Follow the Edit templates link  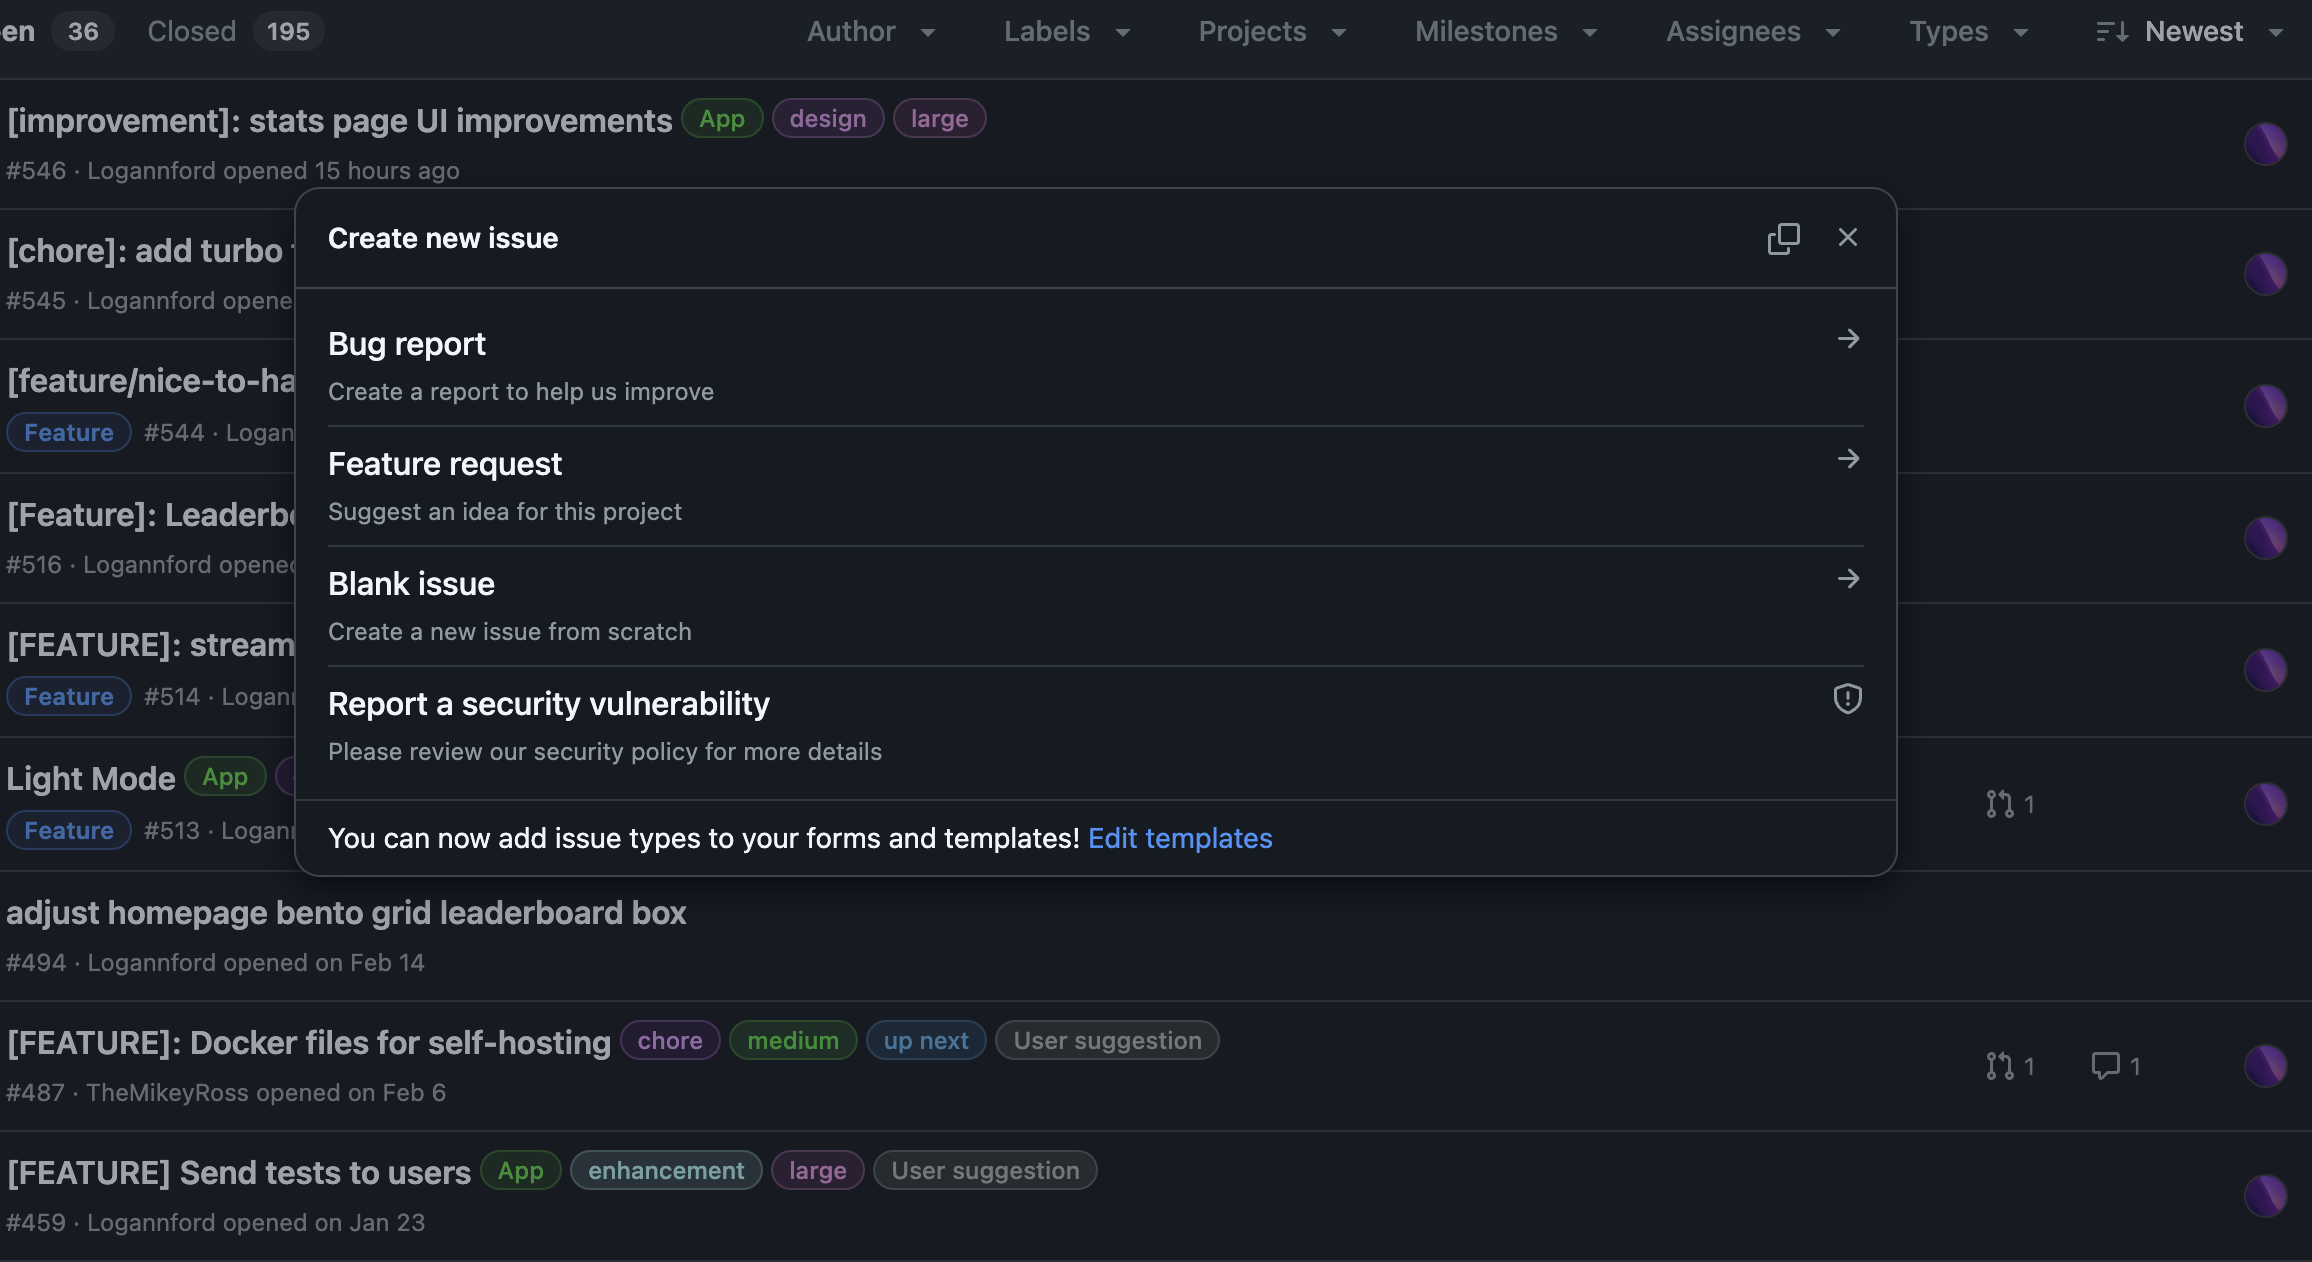point(1180,838)
